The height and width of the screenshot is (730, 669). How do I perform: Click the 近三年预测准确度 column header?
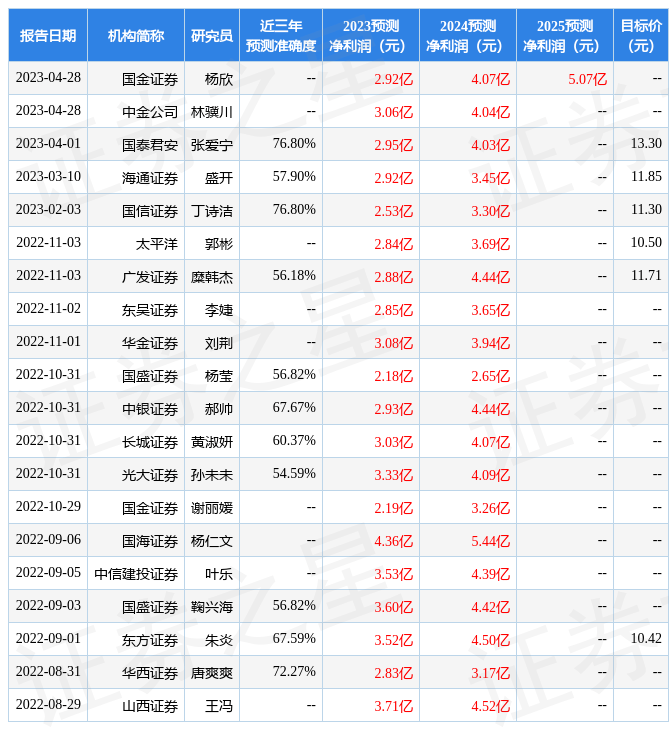pyautogui.click(x=281, y=36)
